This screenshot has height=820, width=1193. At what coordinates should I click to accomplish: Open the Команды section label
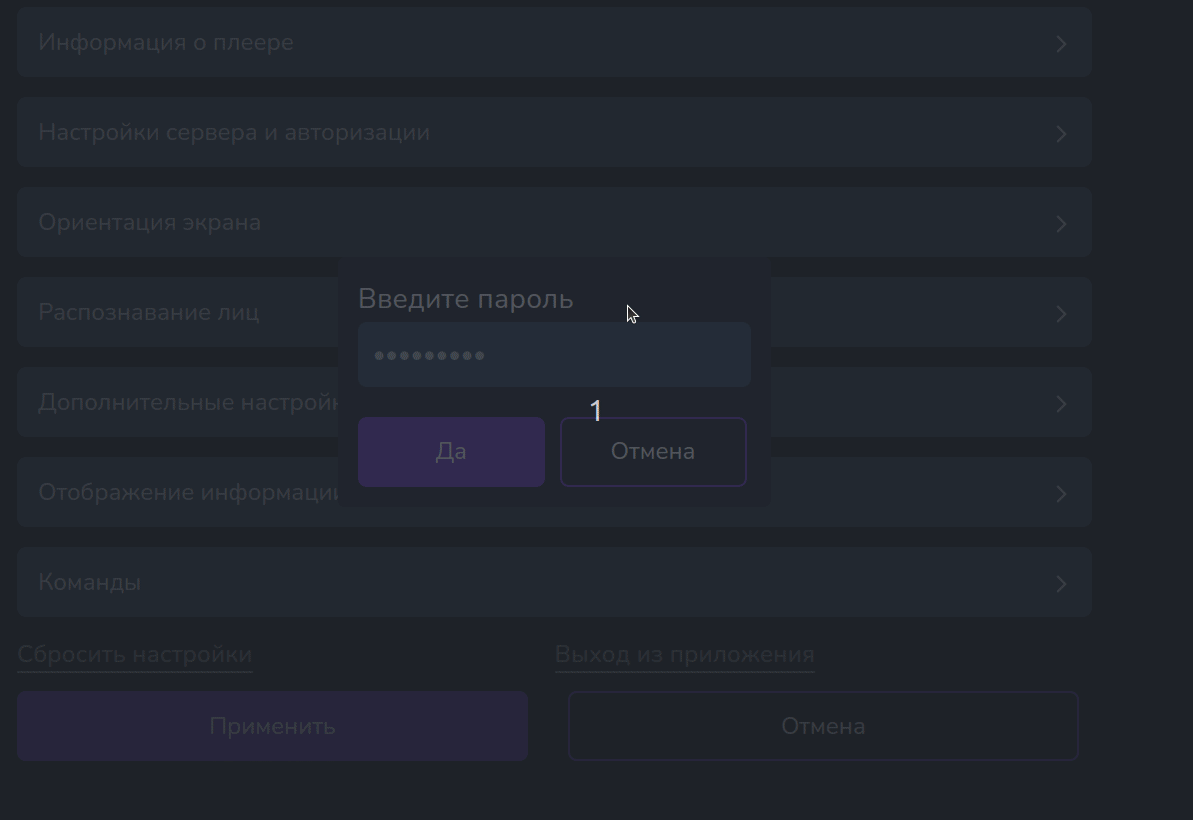pos(90,583)
